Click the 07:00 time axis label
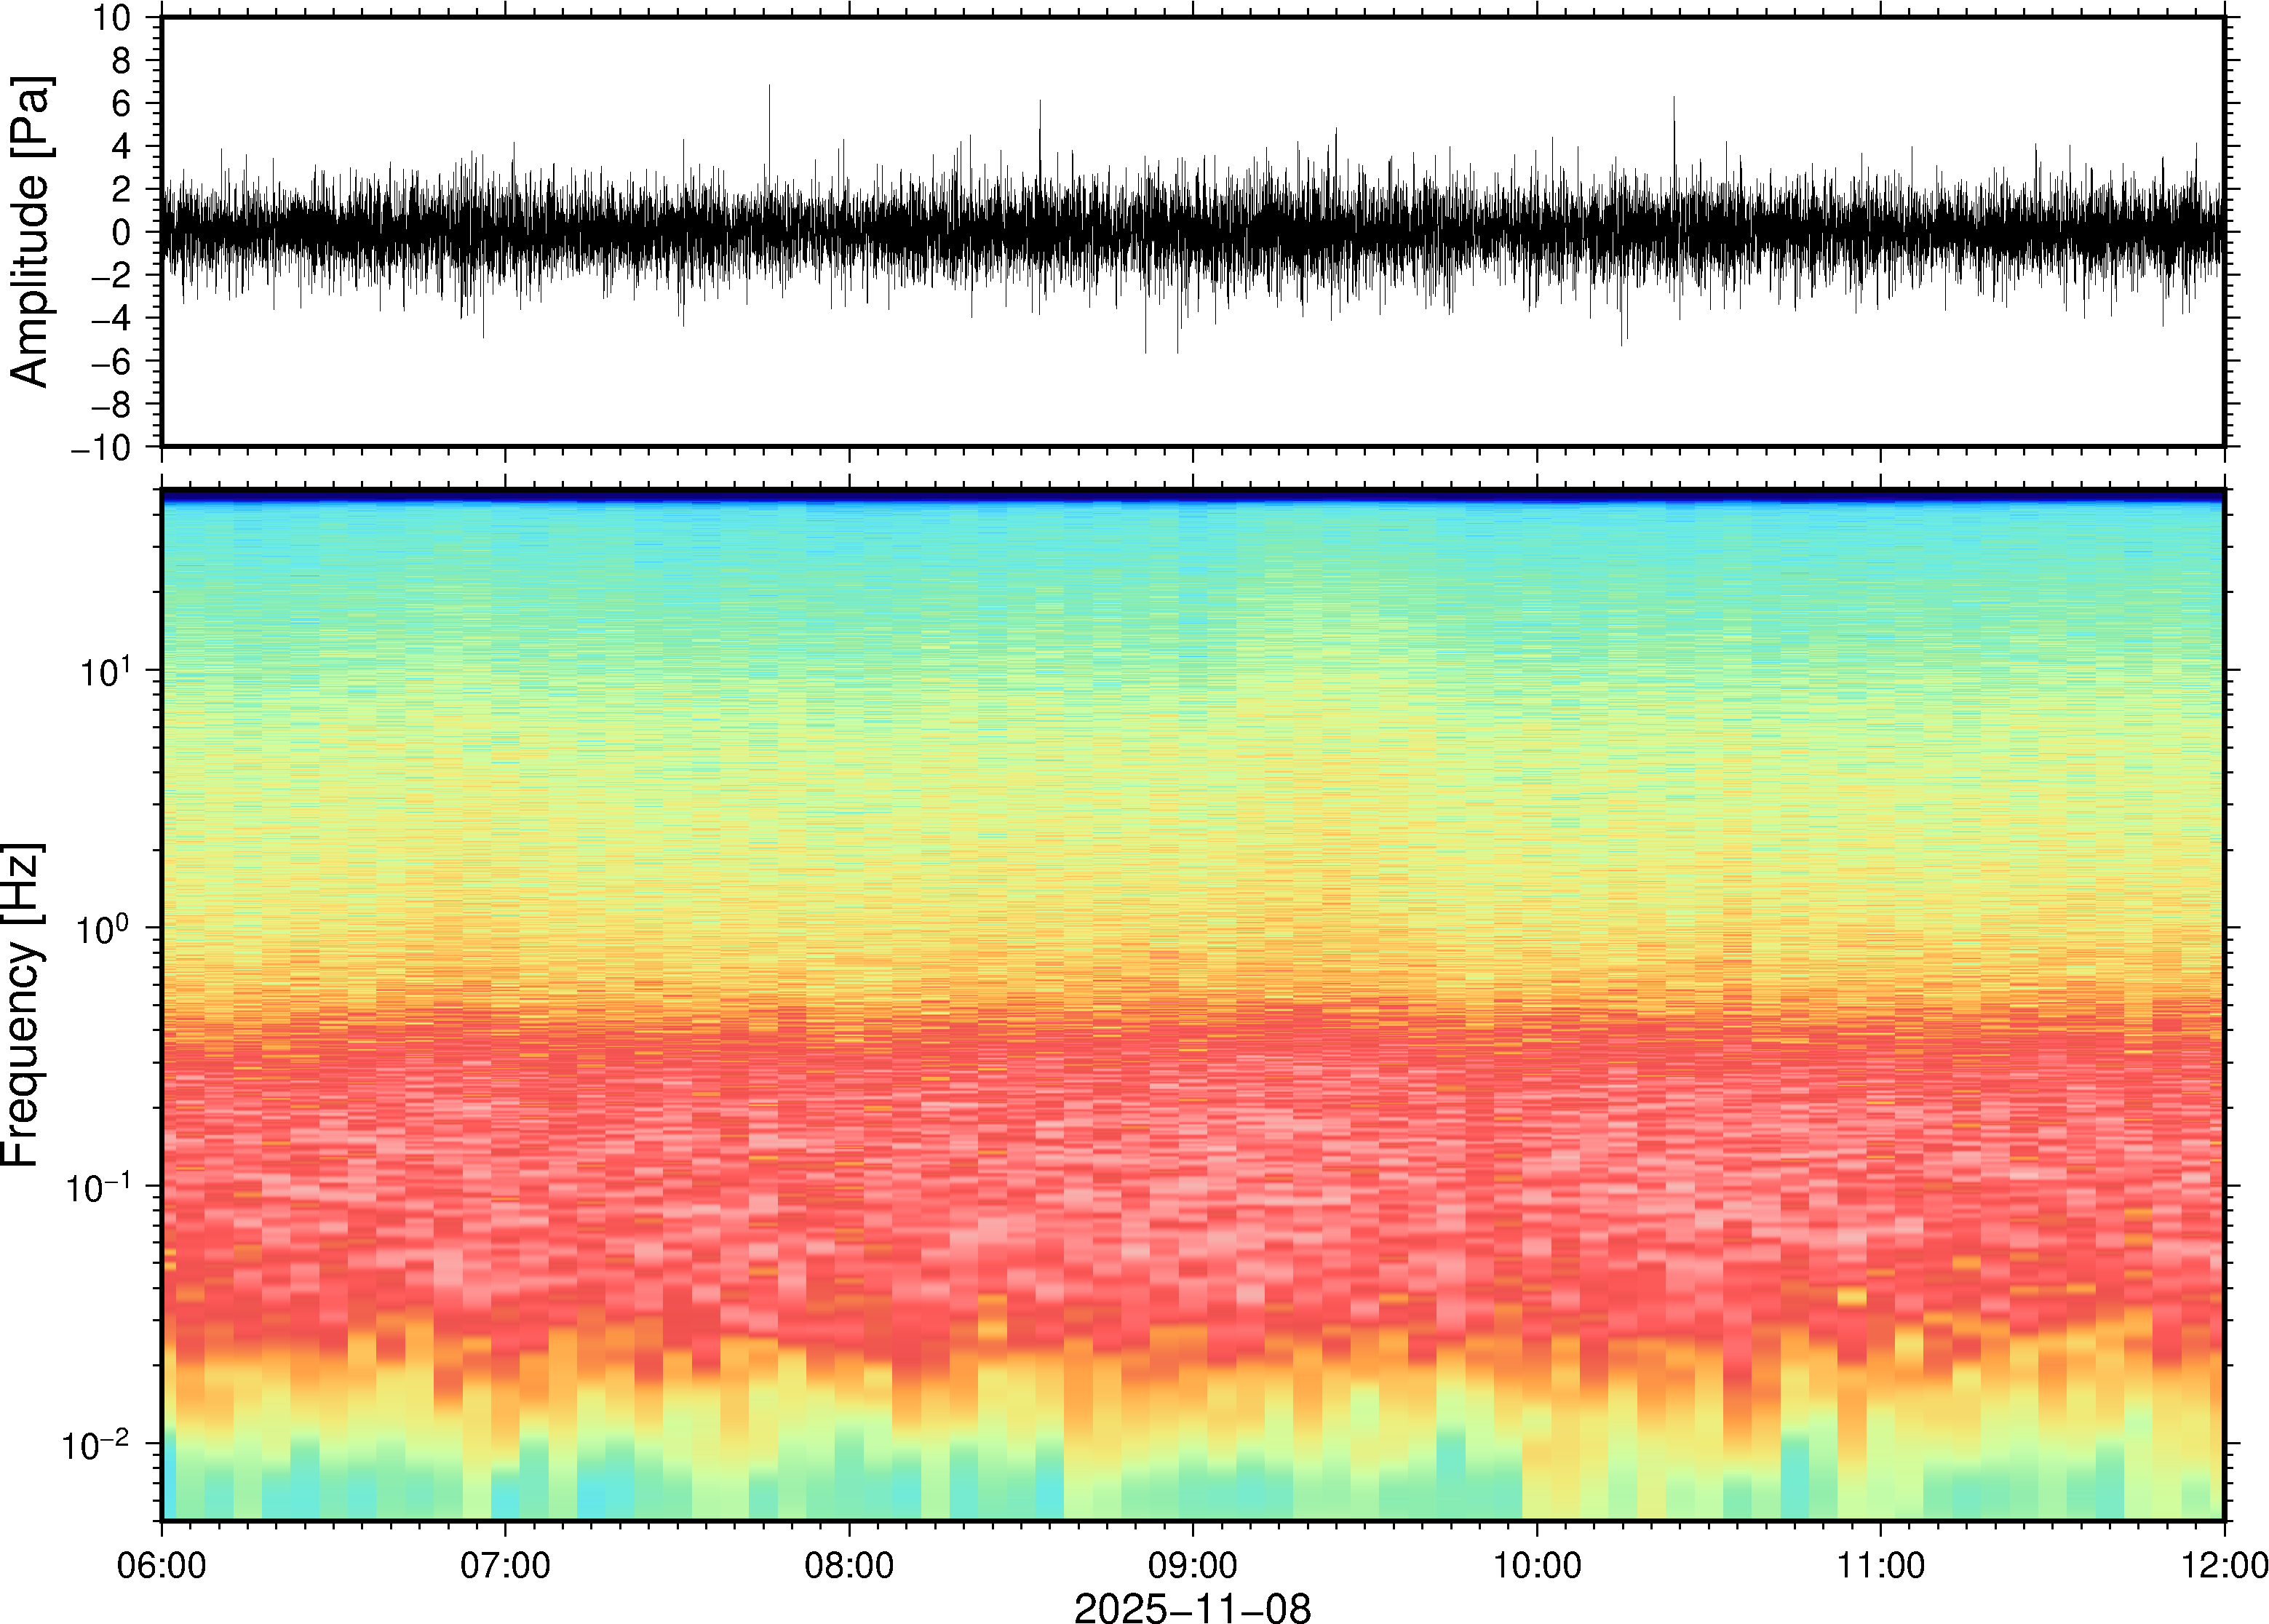 click(505, 1565)
